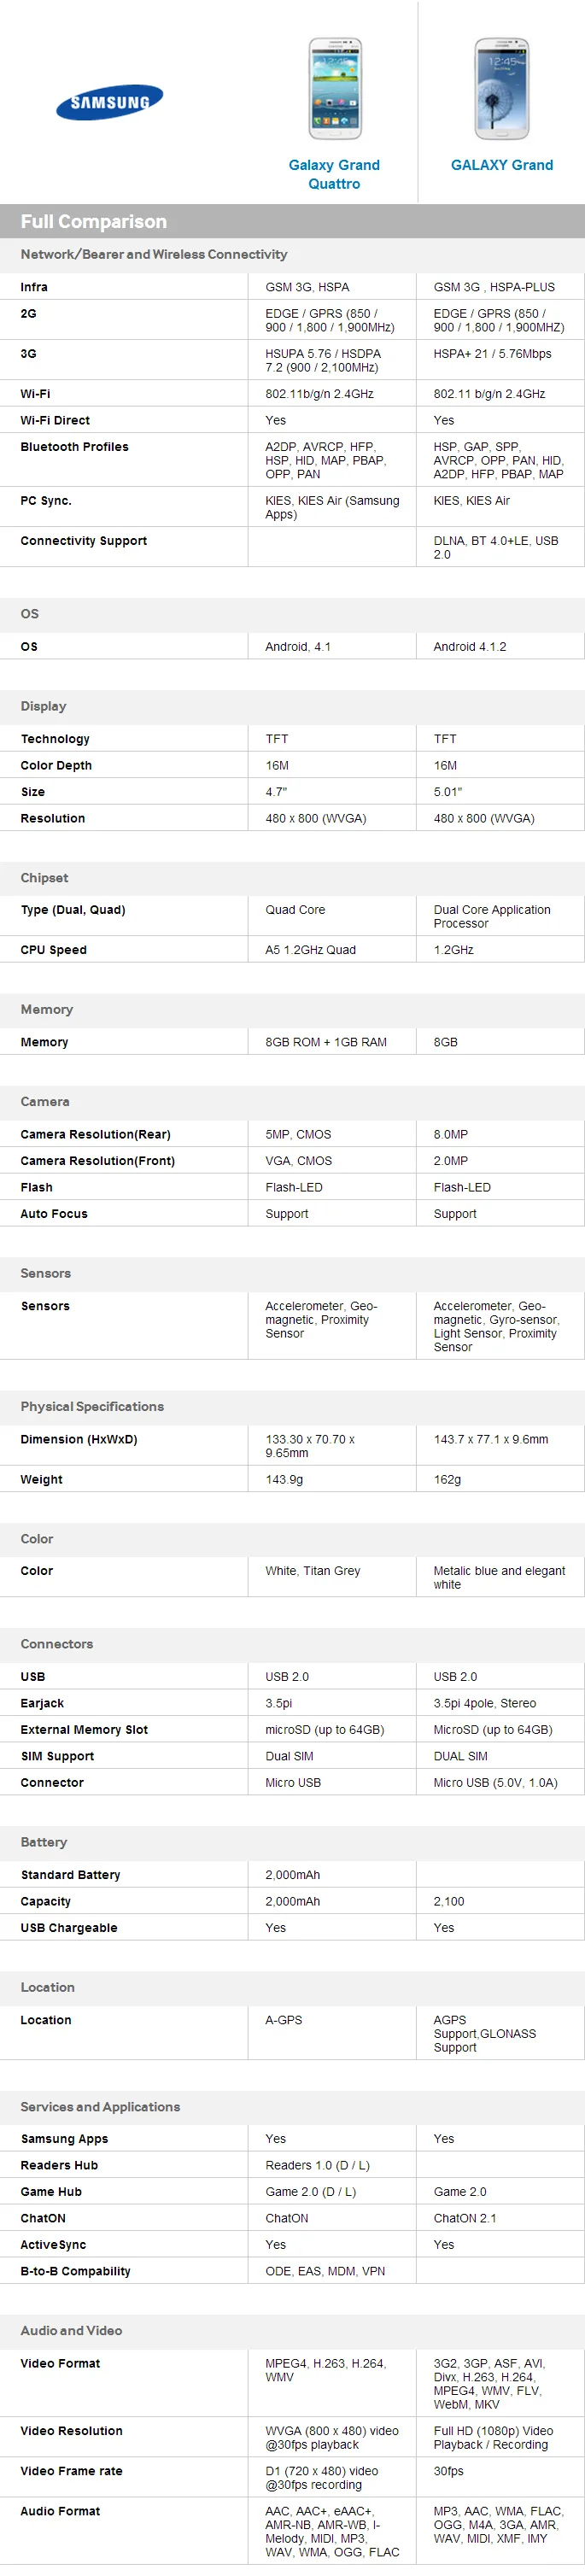Click the Standard Battery row label
Viewport: 585px width, 2576px height.
pyautogui.click(x=70, y=1875)
